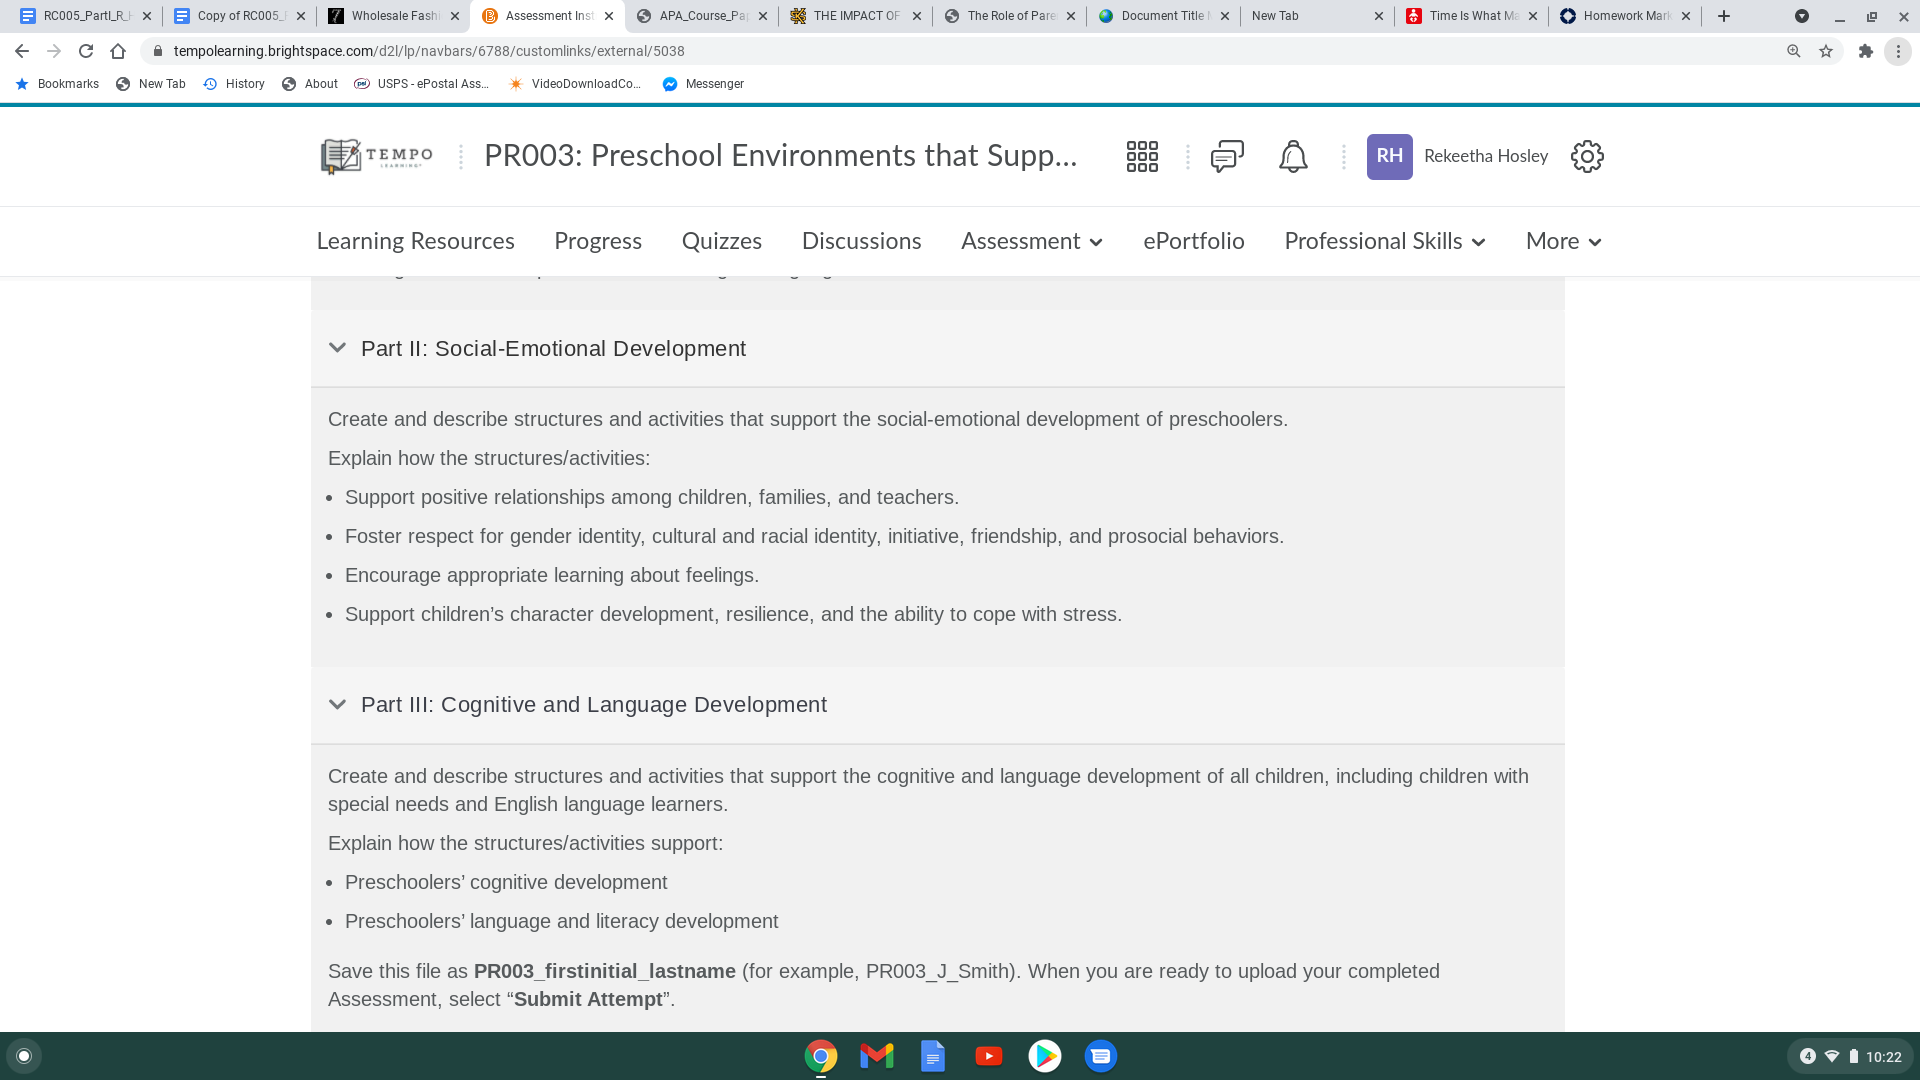Open the browser home page
Image resolution: width=1920 pixels, height=1080 pixels.
[x=118, y=51]
